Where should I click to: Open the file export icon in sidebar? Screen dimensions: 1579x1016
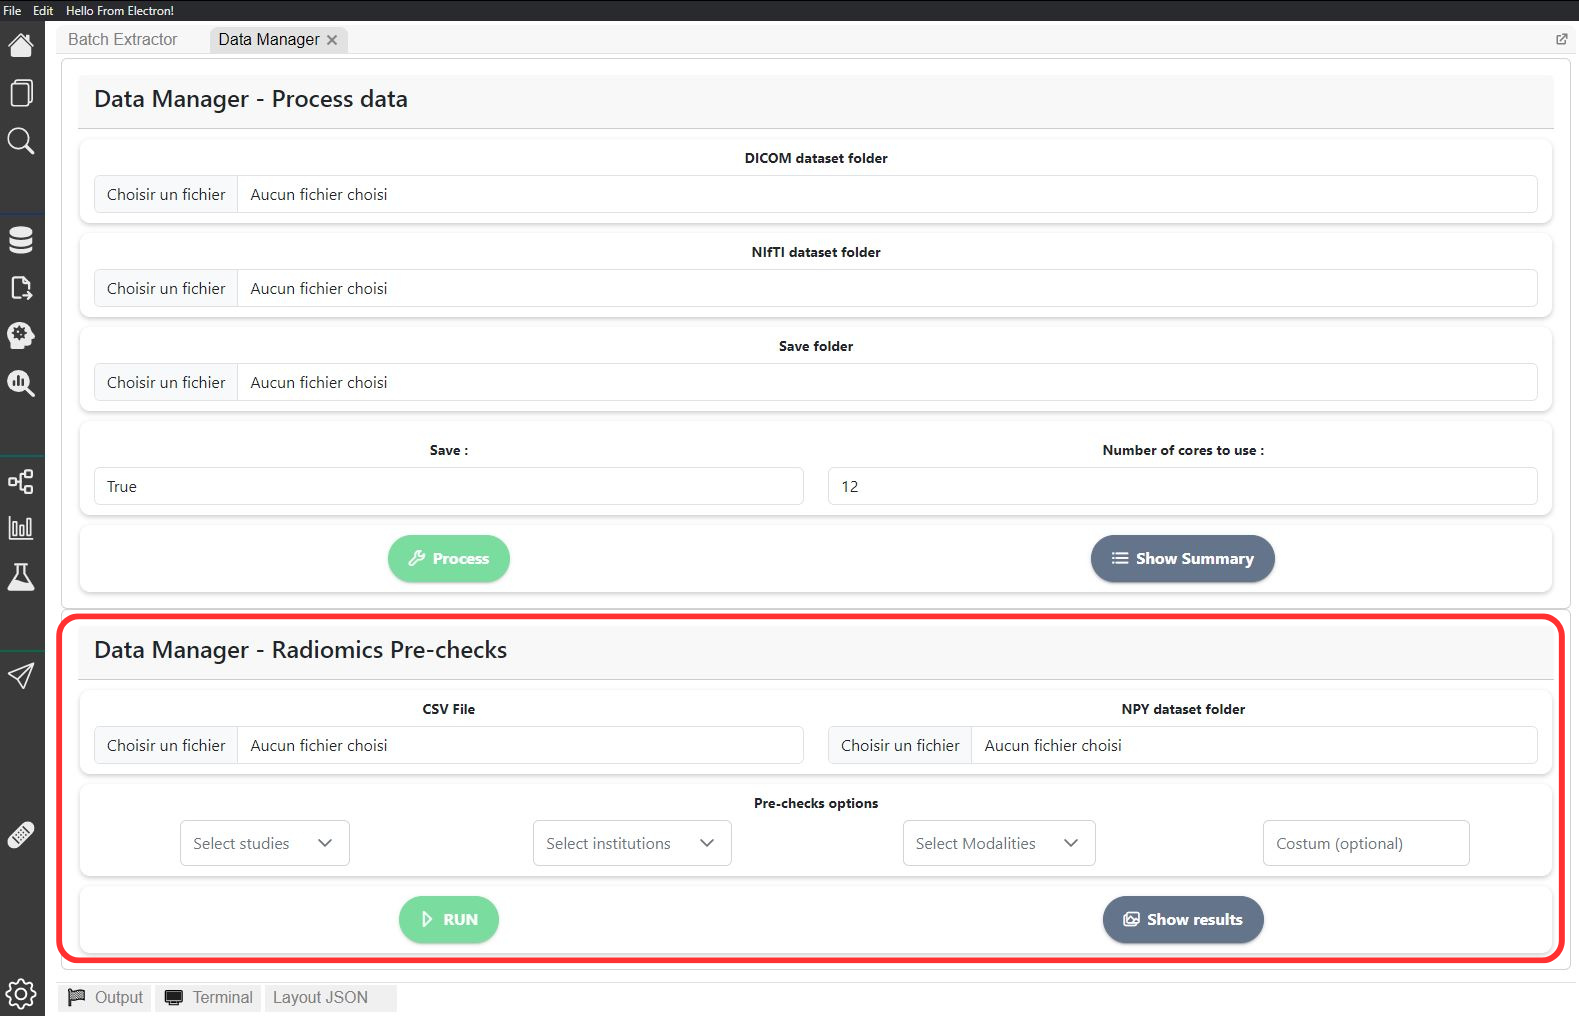[x=21, y=288]
